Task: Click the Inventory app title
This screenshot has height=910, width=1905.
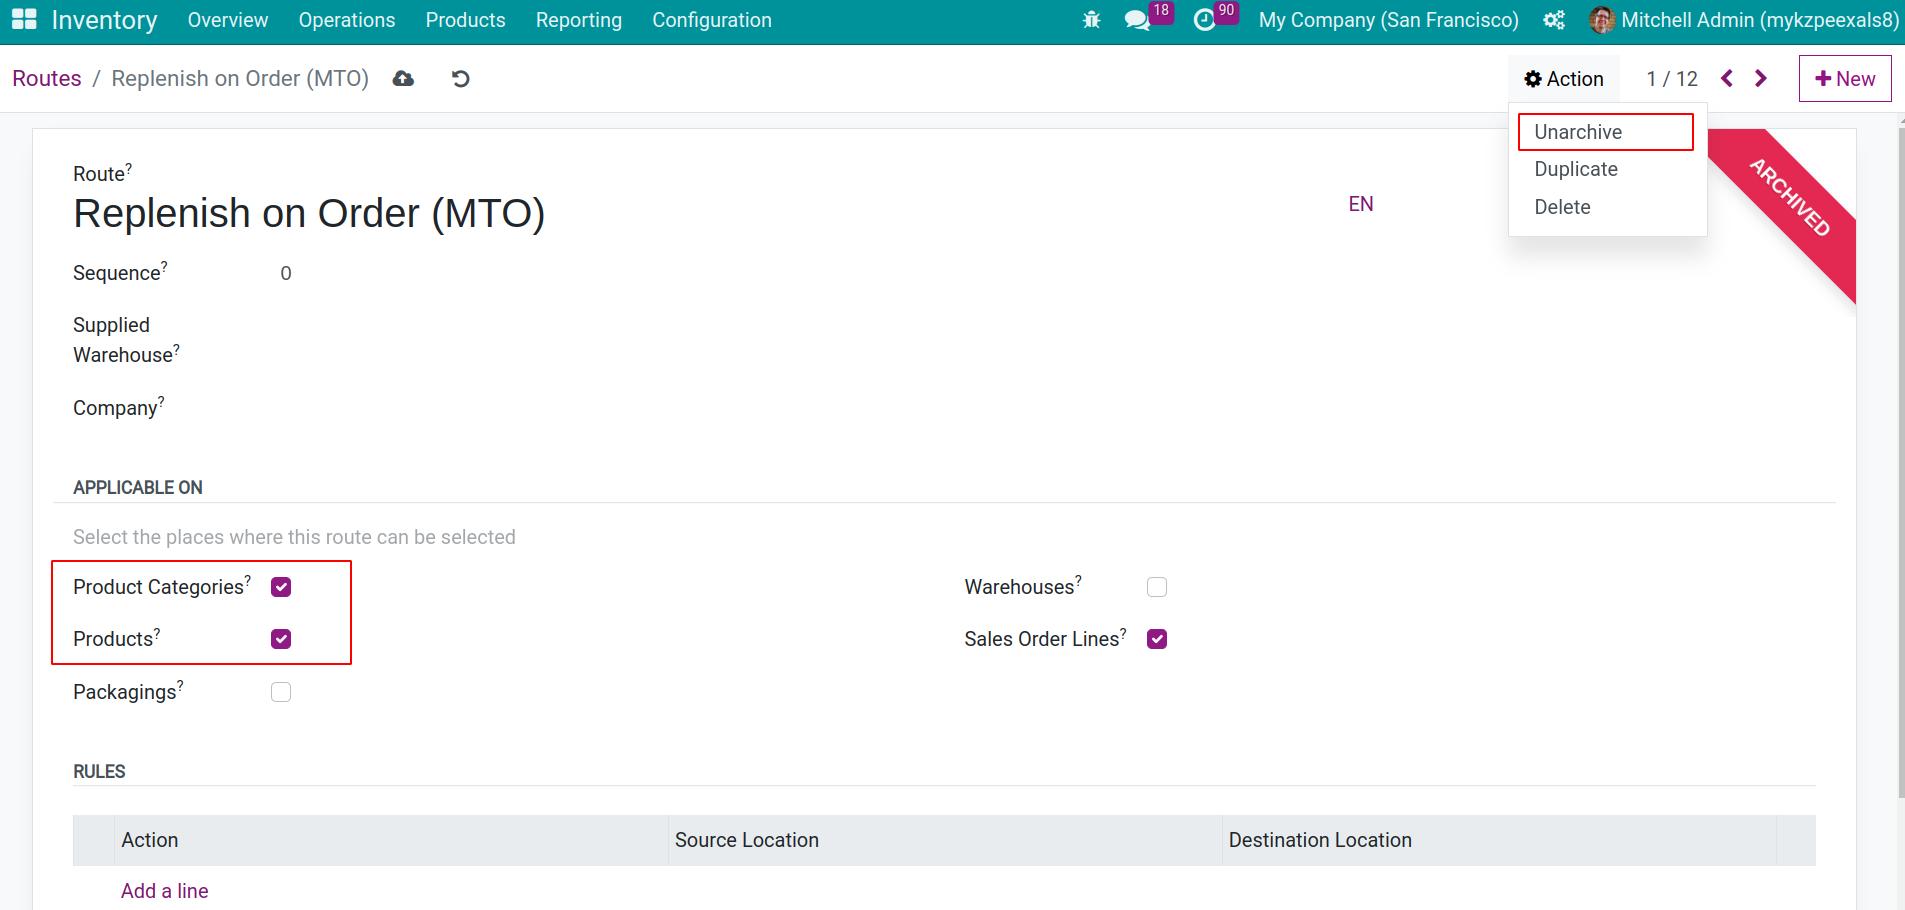Action: point(104,20)
